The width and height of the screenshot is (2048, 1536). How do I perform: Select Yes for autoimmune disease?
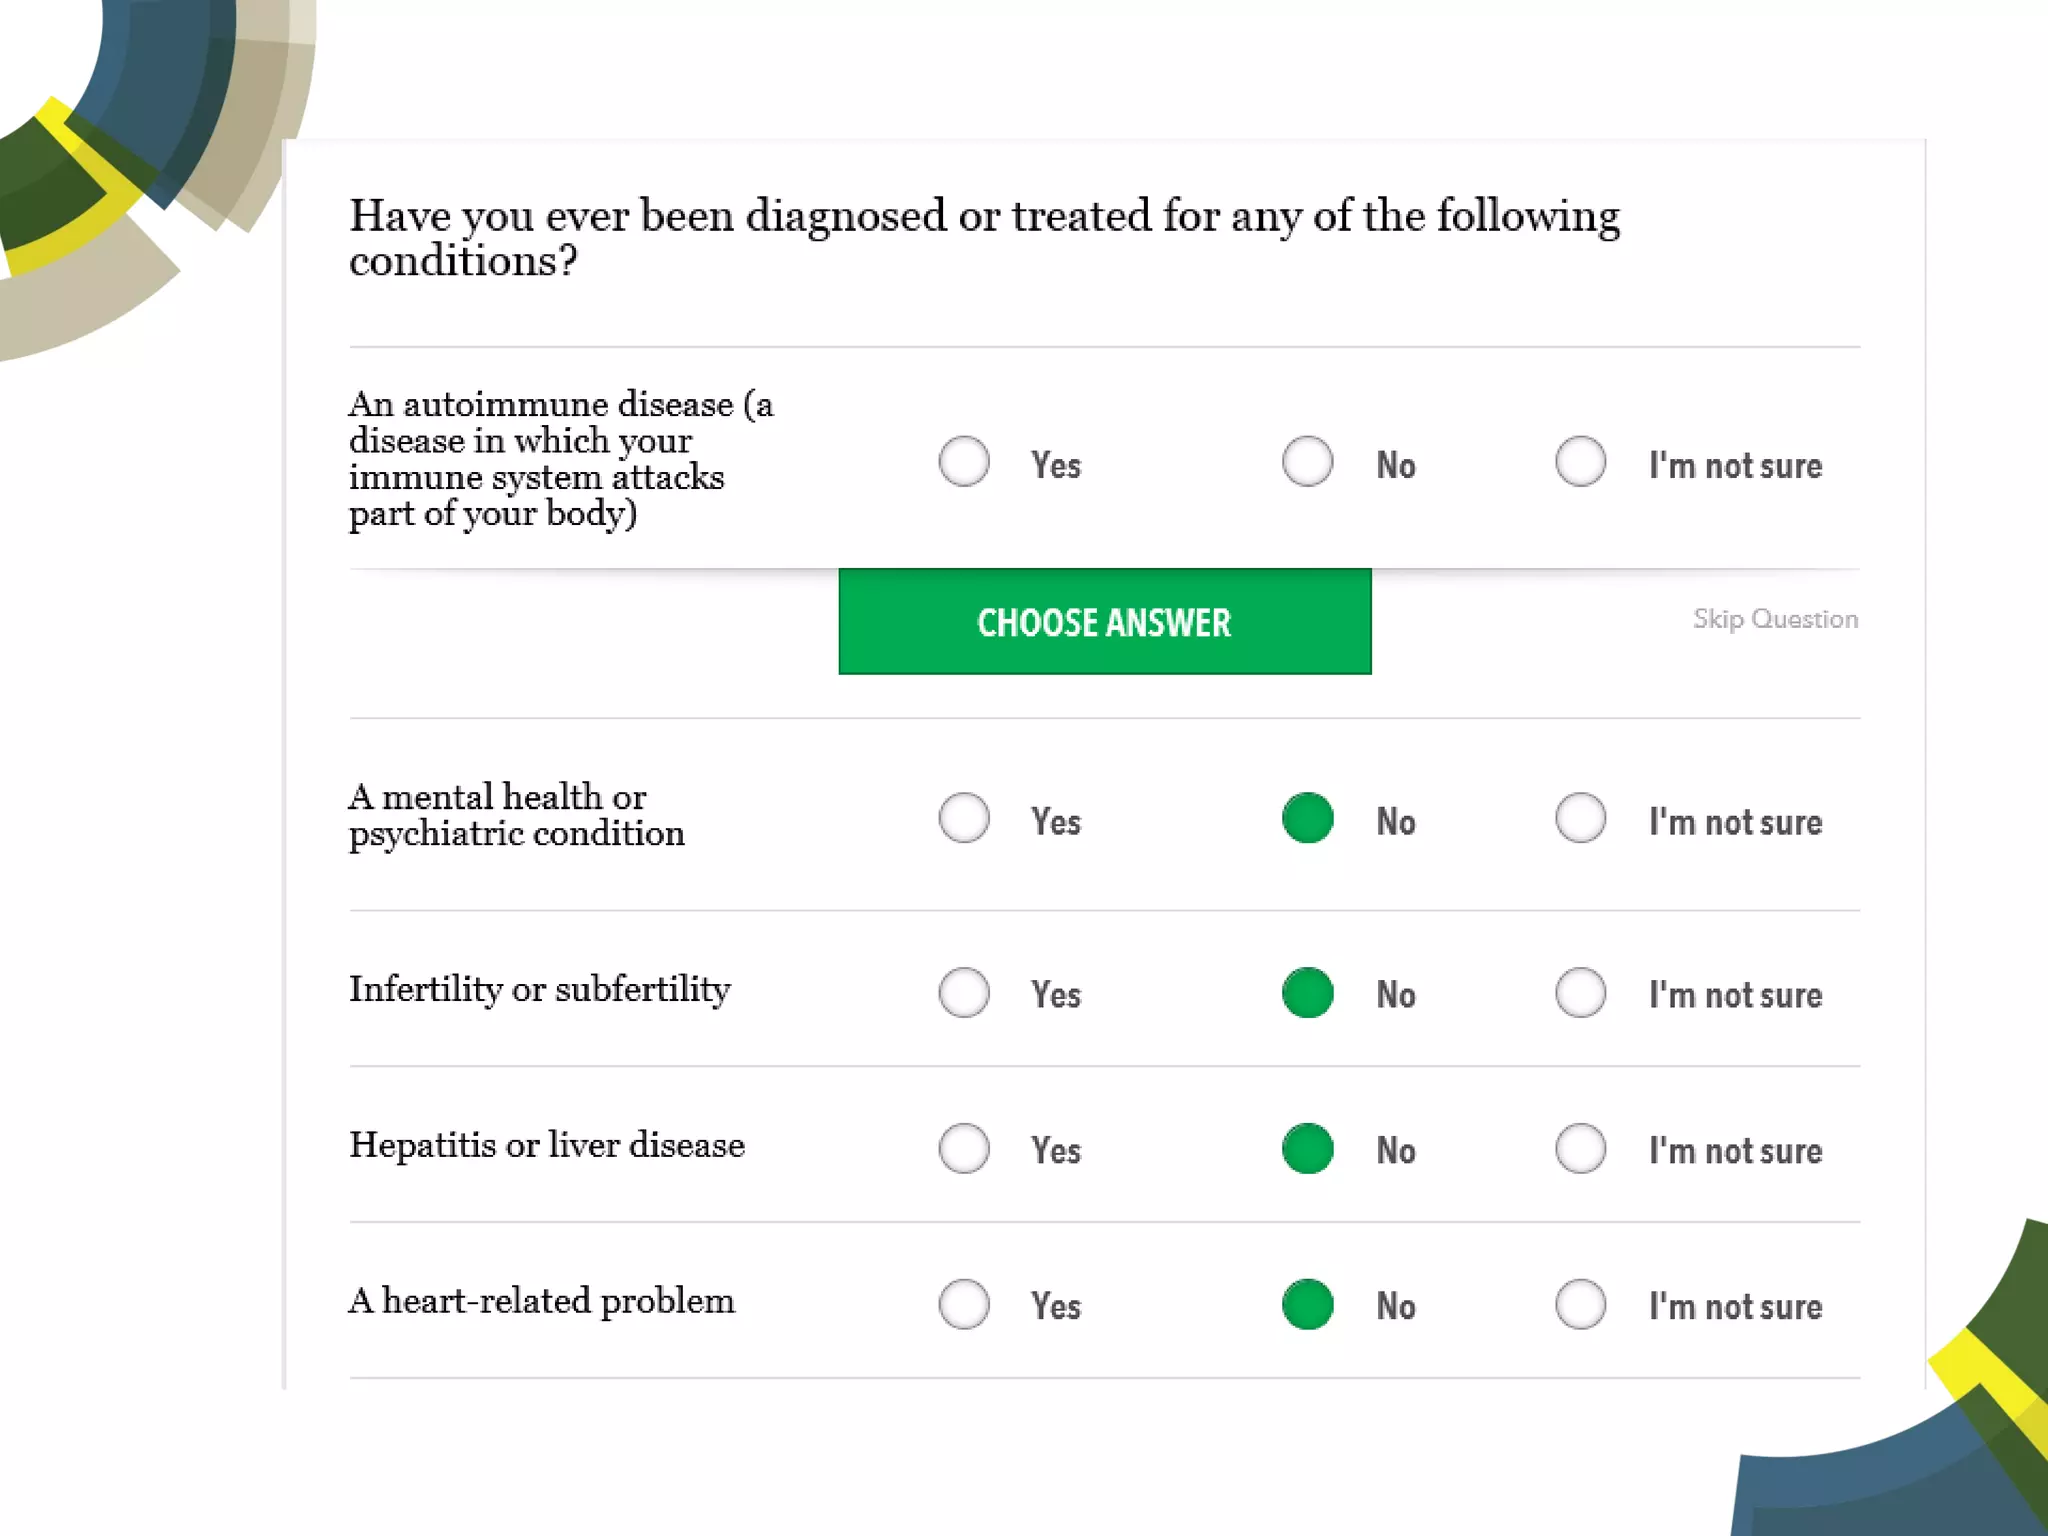coord(964,462)
